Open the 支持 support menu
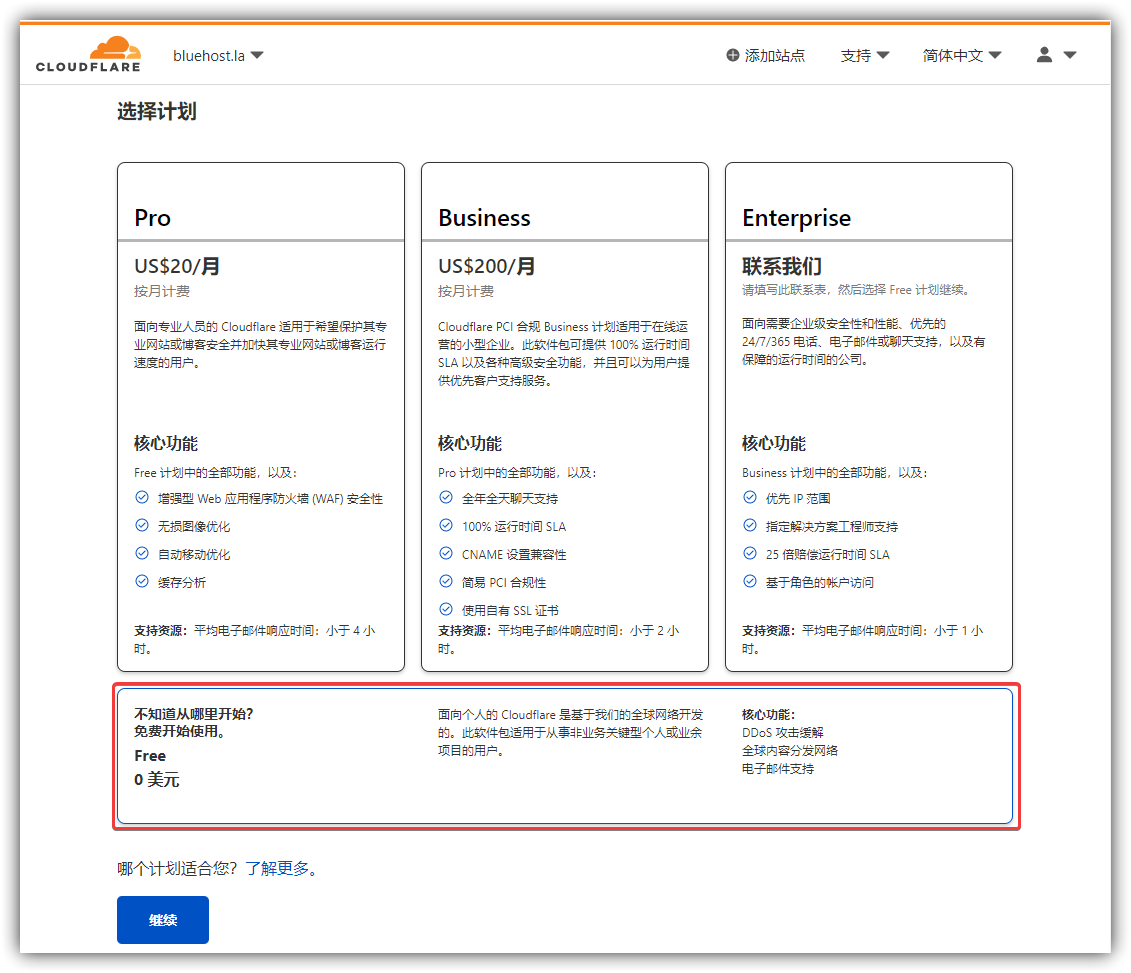Viewport: 1131px width, 973px height. pyautogui.click(x=864, y=56)
